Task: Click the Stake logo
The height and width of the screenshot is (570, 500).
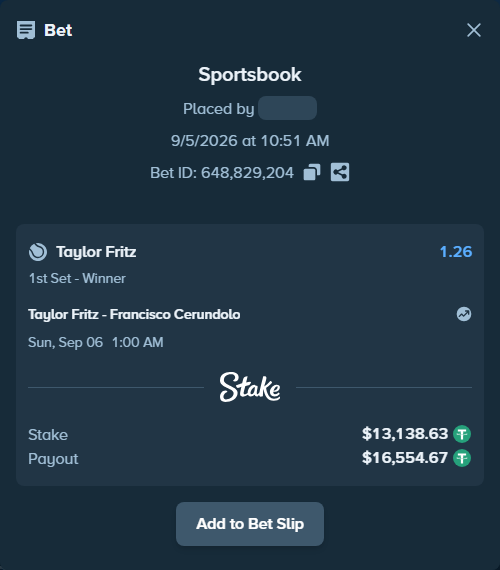Action: (x=250, y=387)
